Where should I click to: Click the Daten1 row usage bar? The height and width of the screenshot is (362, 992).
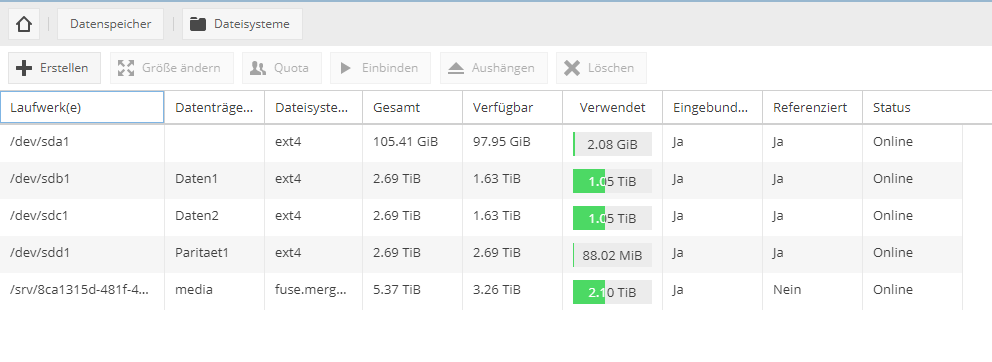click(612, 181)
